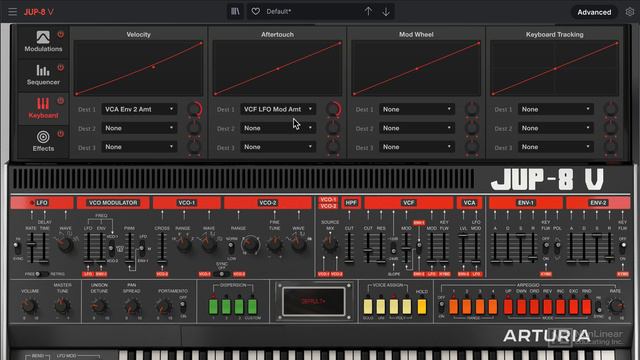
Task: Click the VCO-1 Wave knob
Action: (209, 244)
